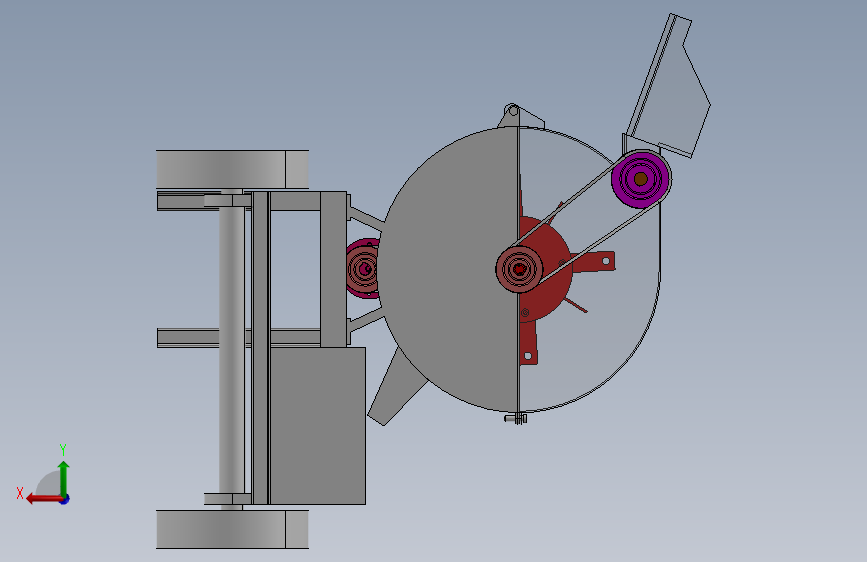Image resolution: width=867 pixels, height=562 pixels.
Task: Select the pulley at the housing center
Action: [x=519, y=269]
